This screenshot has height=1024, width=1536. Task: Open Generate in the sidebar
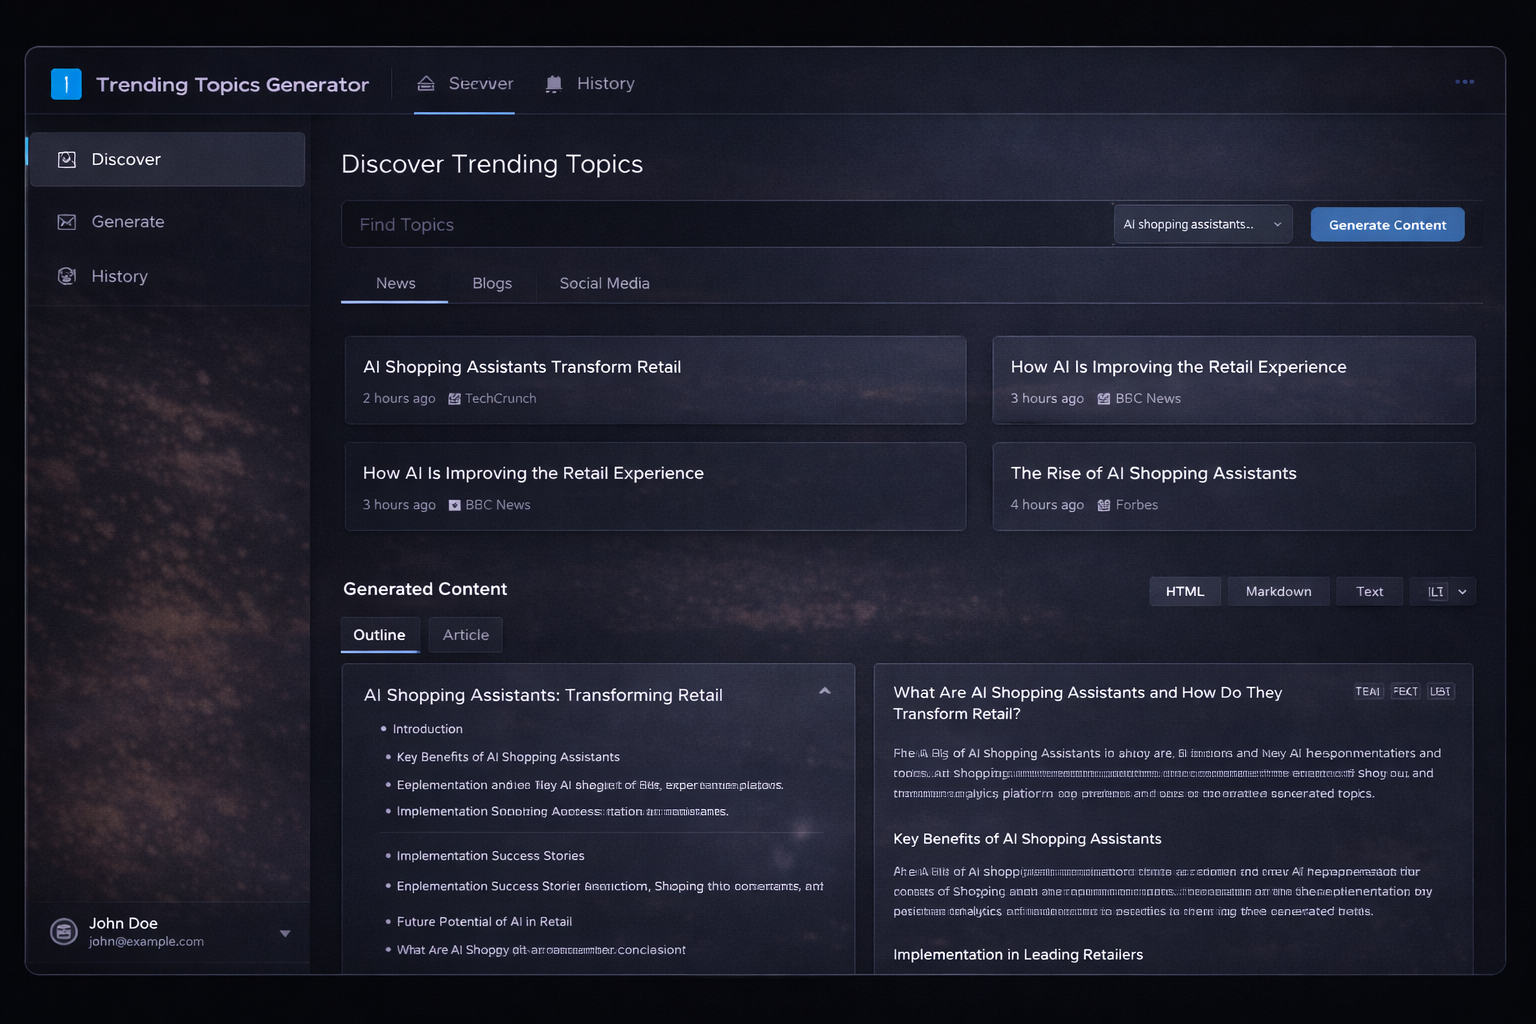pyautogui.click(x=167, y=222)
